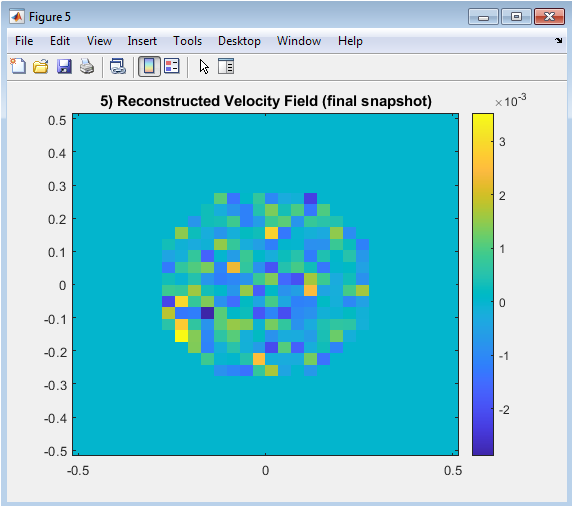
Task: Click the colorbar beside the plot
Action: click(483, 284)
